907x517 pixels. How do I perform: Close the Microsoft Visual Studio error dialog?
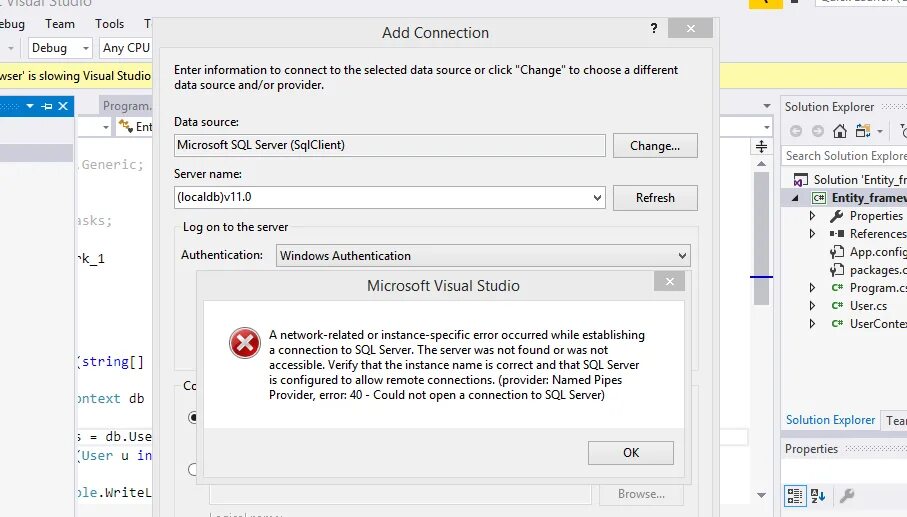point(669,282)
